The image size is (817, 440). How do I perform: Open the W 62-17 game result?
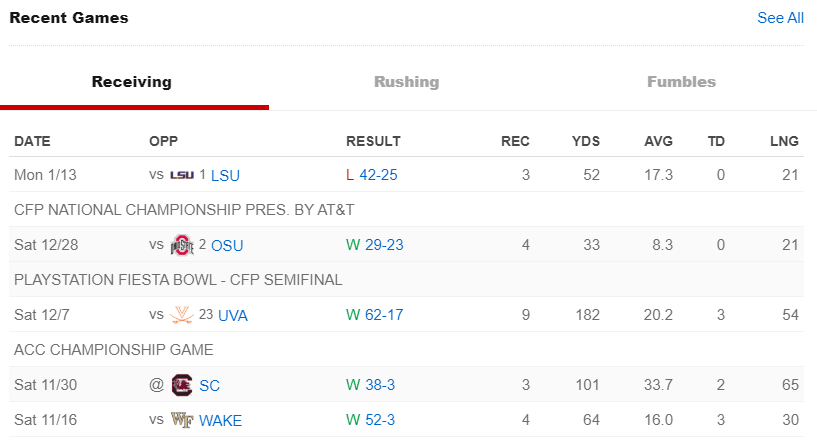[375, 315]
